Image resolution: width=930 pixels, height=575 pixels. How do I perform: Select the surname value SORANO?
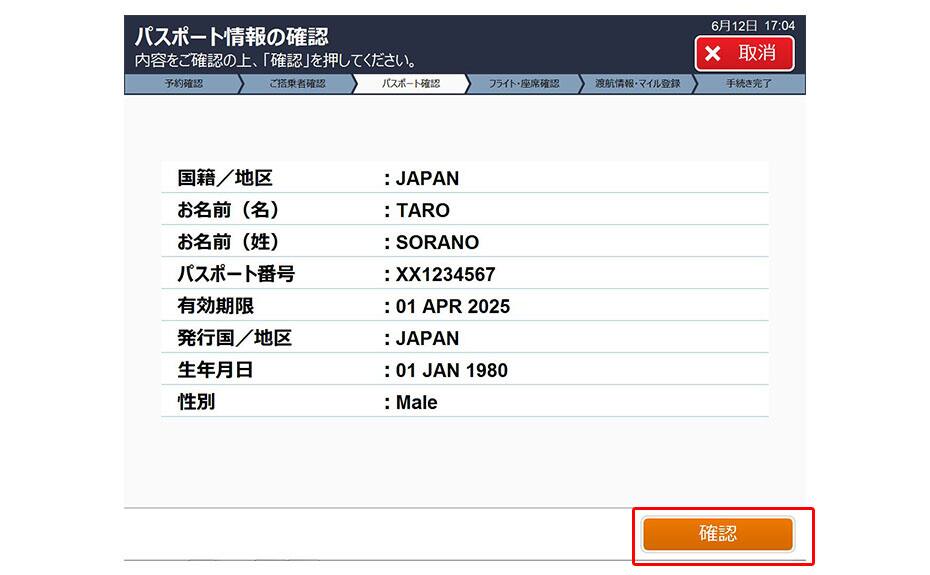point(437,243)
